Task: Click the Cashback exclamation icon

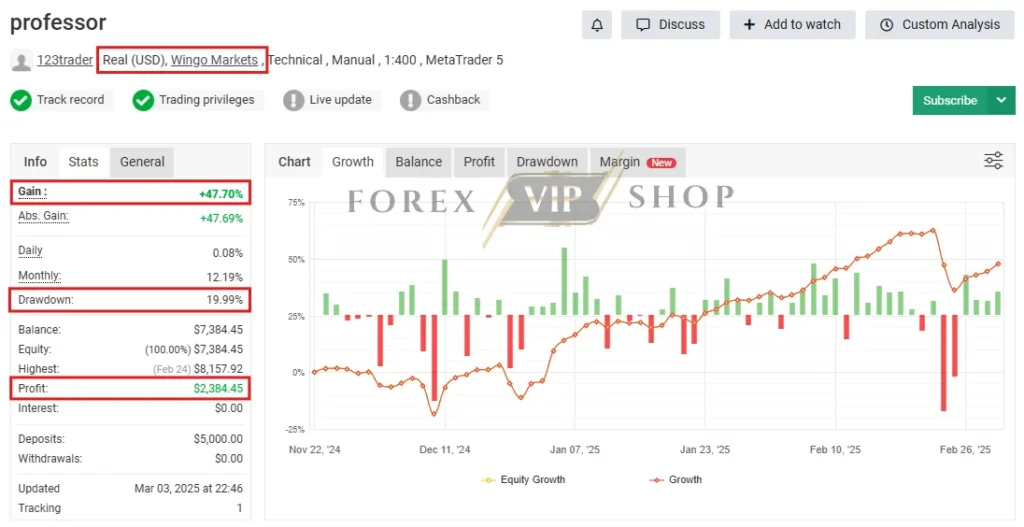Action: [410, 101]
